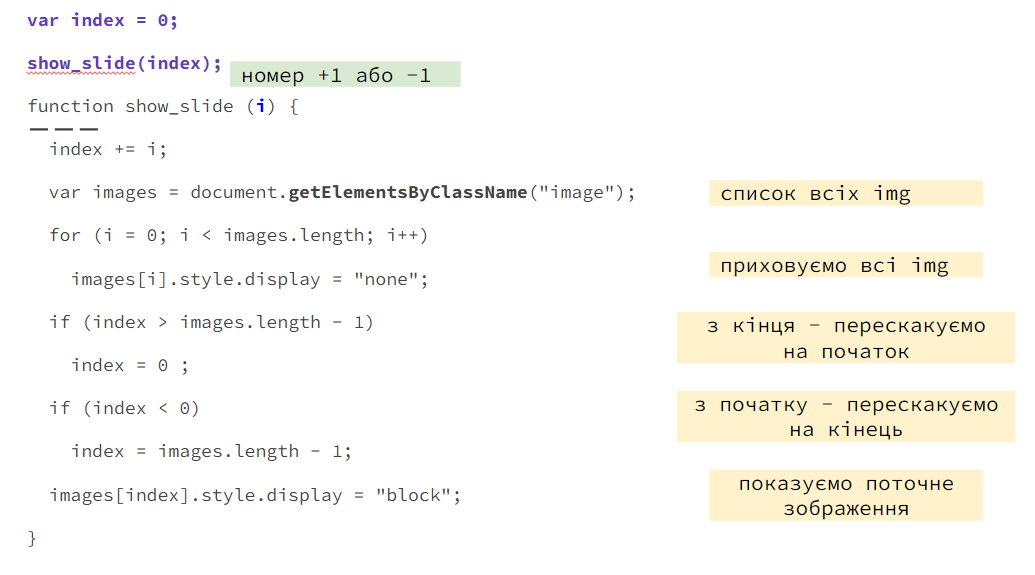Image resolution: width=1035 pixels, height=575 pixels.
Task: Click the 'index = 0 ;' assignment line
Action: [130, 365]
